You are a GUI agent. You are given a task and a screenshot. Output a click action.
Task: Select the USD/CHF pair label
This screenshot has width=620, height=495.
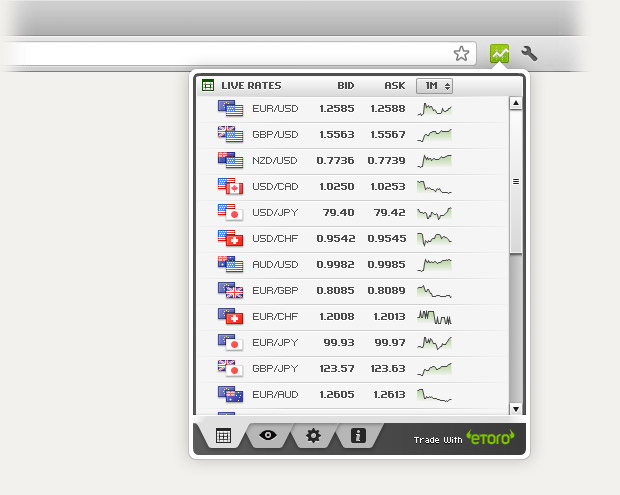pos(275,239)
